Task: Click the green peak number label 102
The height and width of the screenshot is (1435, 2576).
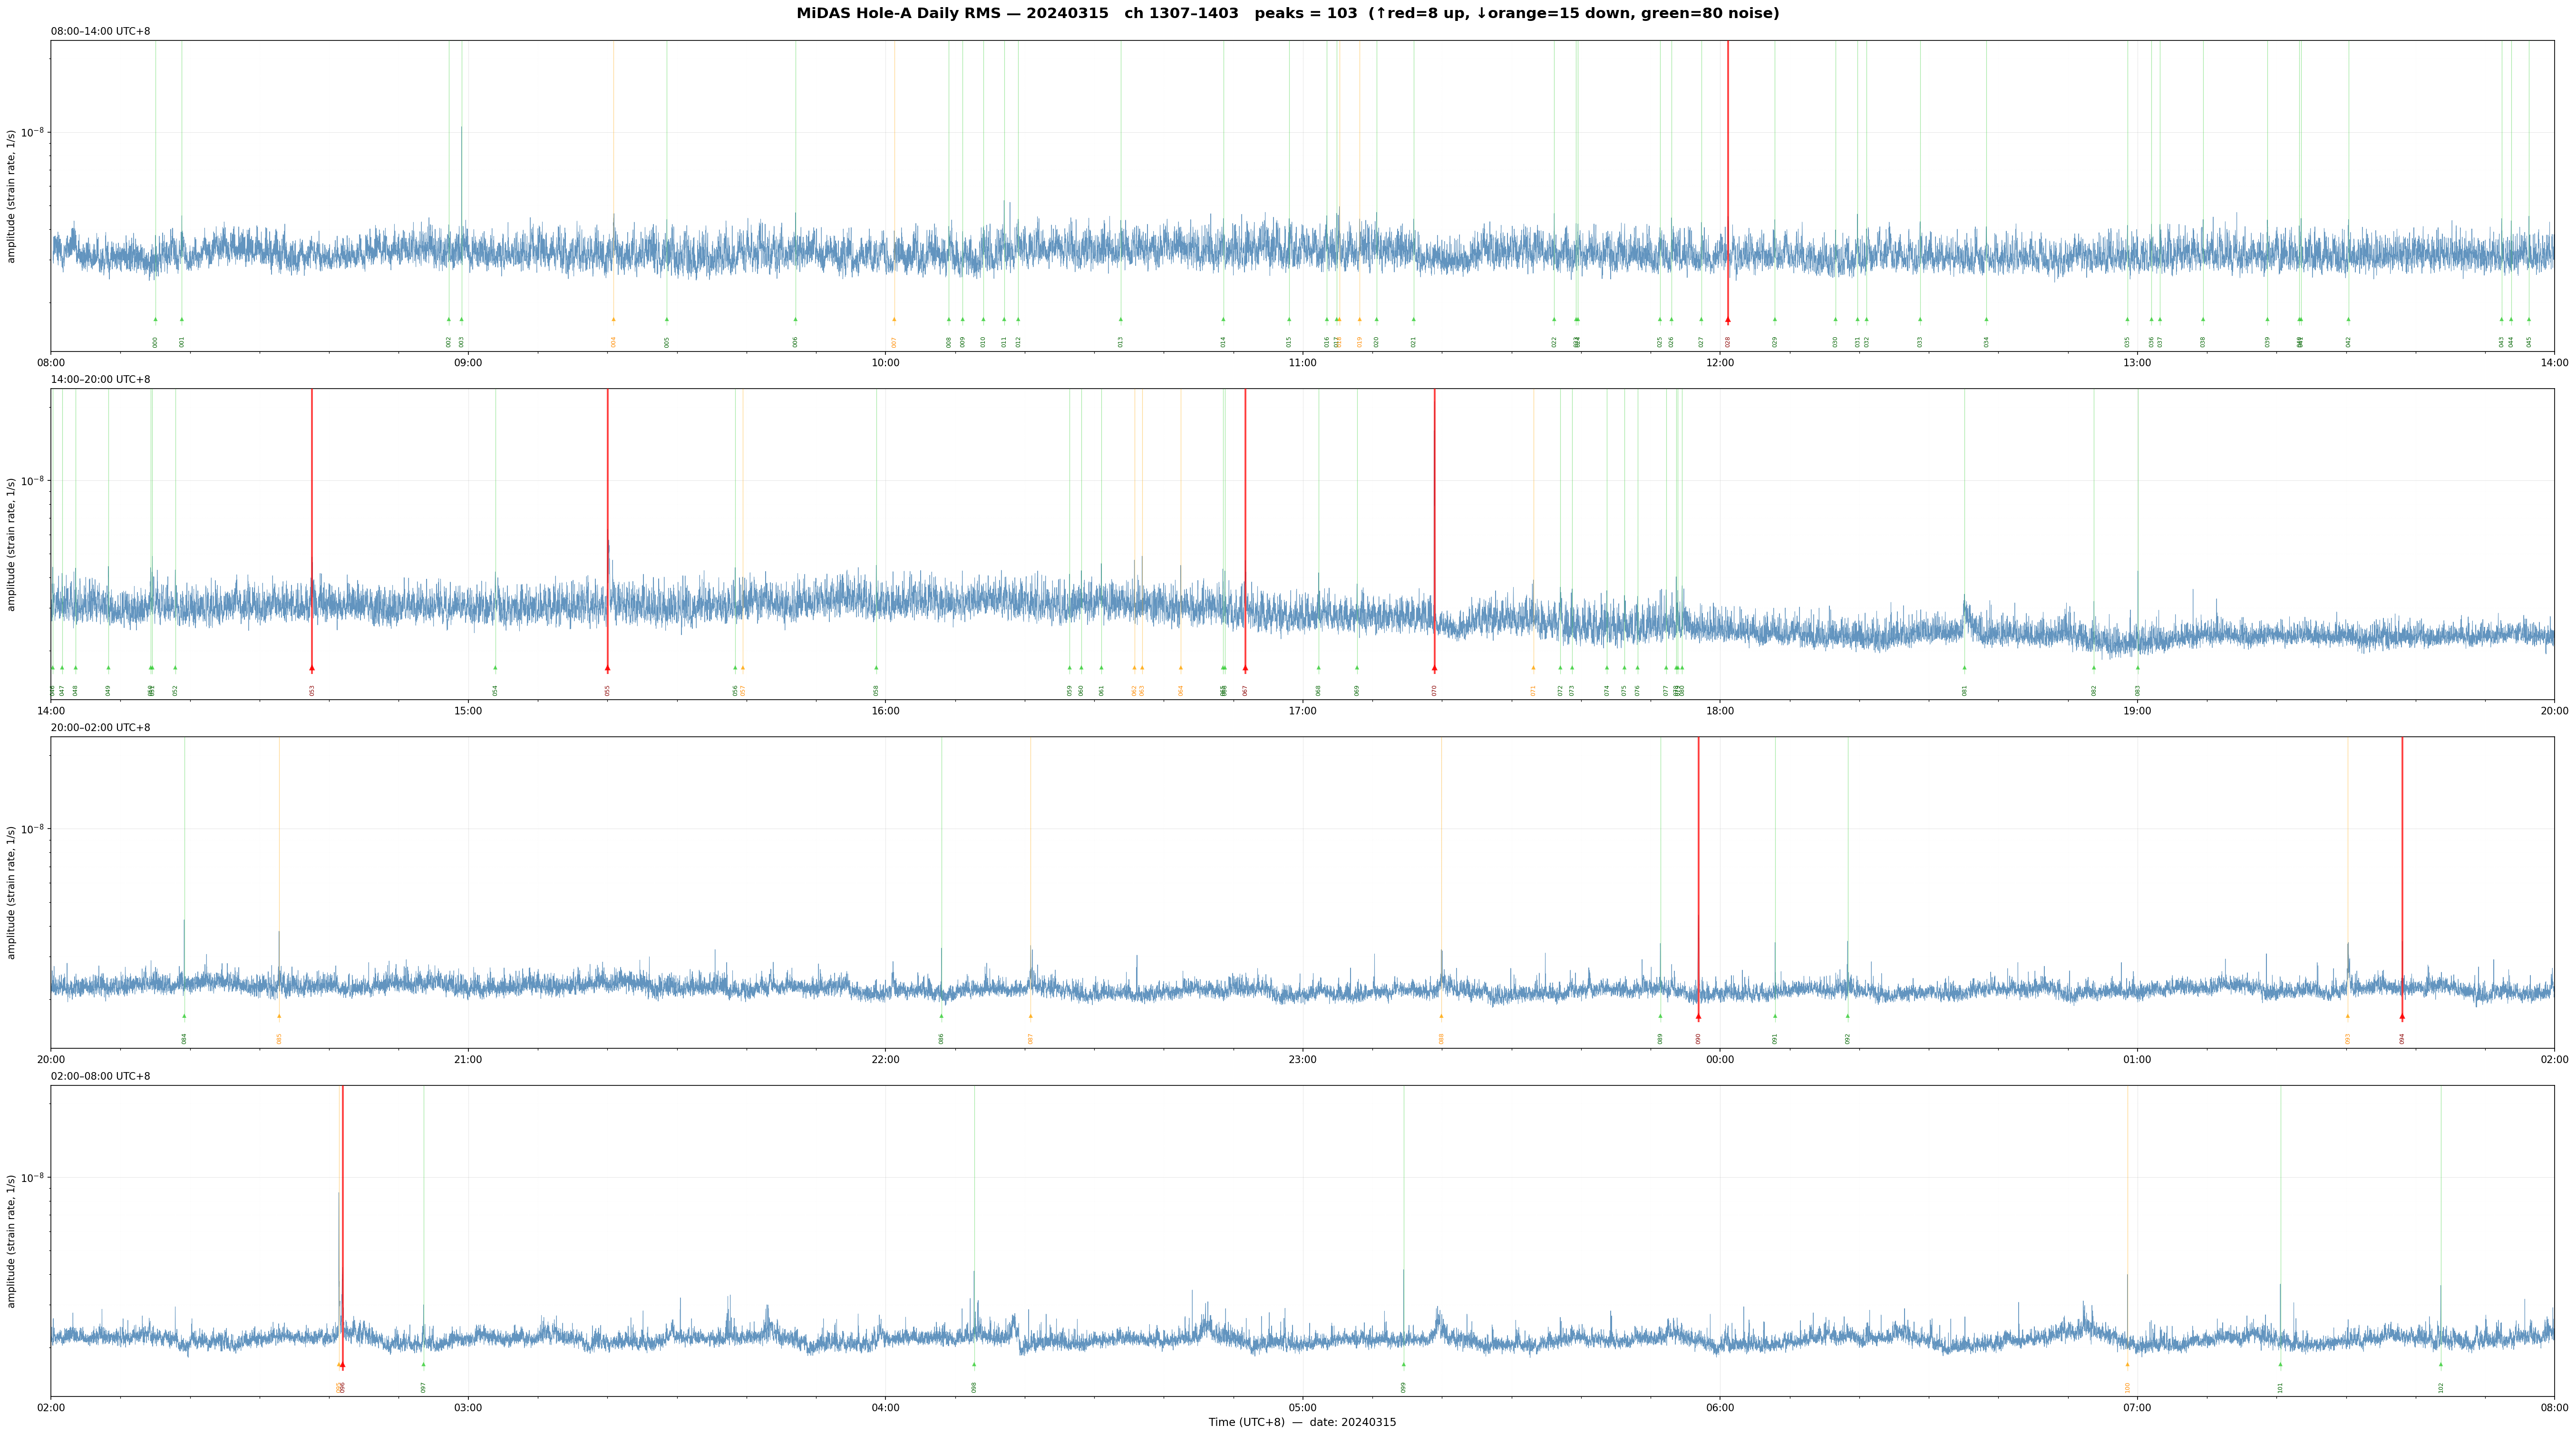Action: (x=2441, y=1387)
